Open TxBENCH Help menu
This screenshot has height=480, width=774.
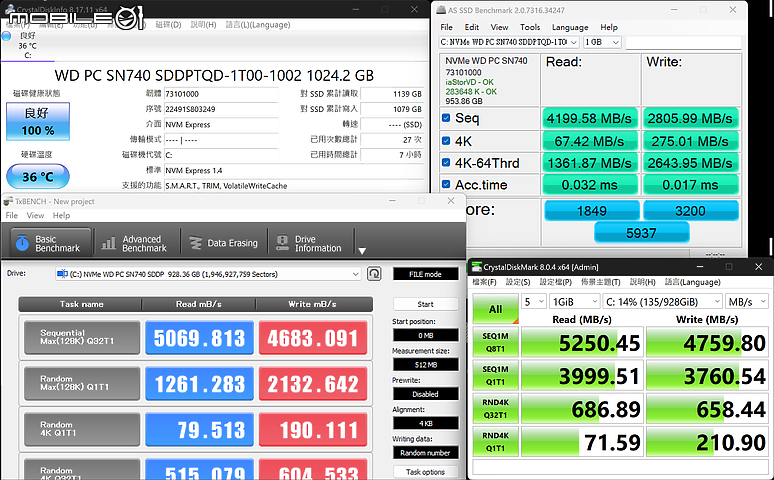pos(61,215)
